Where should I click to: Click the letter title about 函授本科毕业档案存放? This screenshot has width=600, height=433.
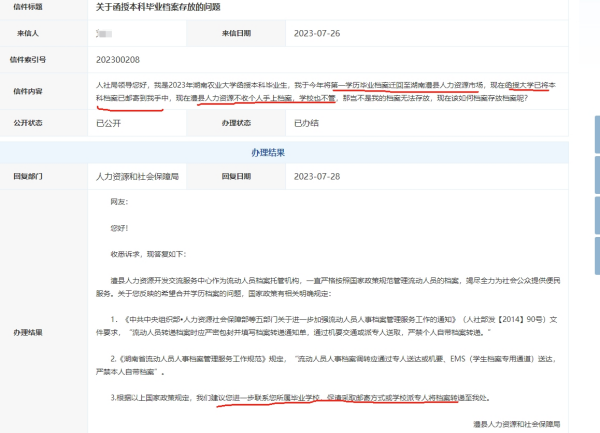pyautogui.click(x=158, y=7)
